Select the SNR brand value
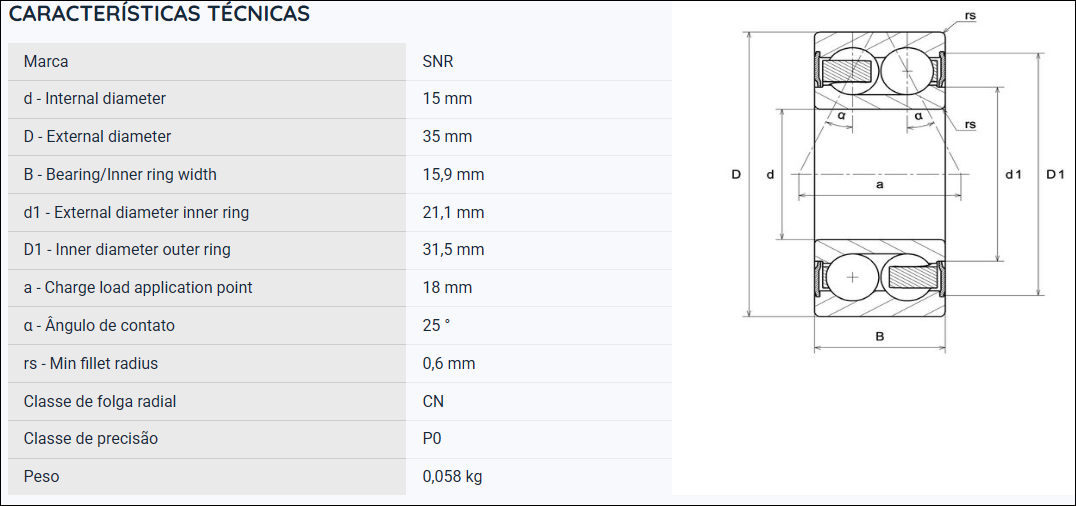The height and width of the screenshot is (506, 1076). pyautogui.click(x=438, y=61)
